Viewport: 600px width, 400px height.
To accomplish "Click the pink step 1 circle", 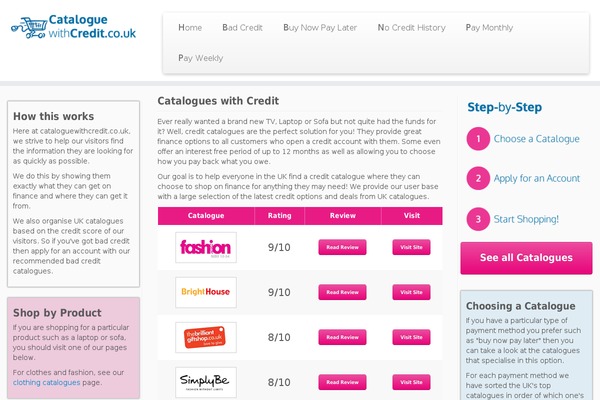I will 478,139.
